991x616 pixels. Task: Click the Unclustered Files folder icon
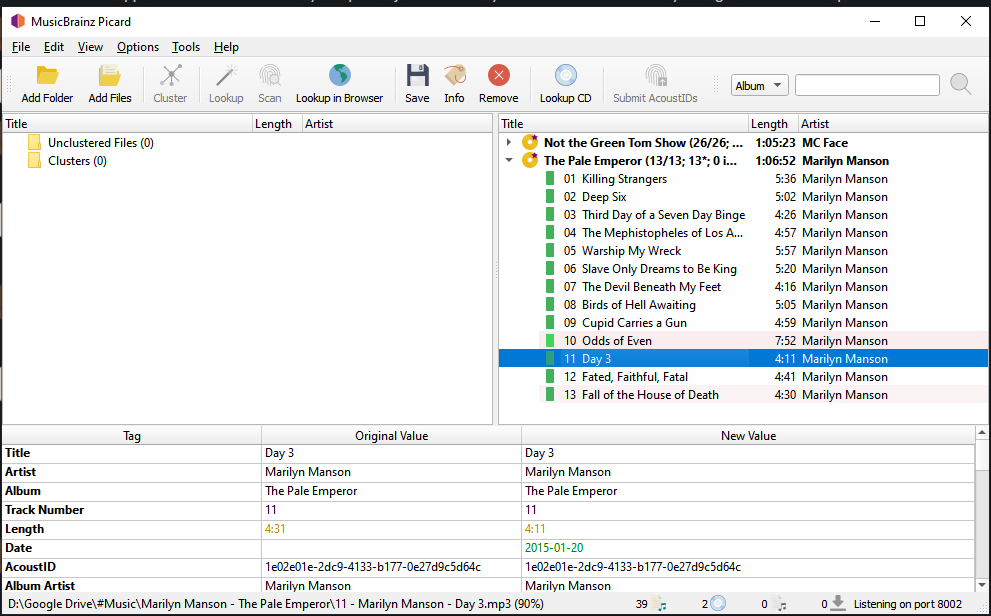[x=34, y=143]
